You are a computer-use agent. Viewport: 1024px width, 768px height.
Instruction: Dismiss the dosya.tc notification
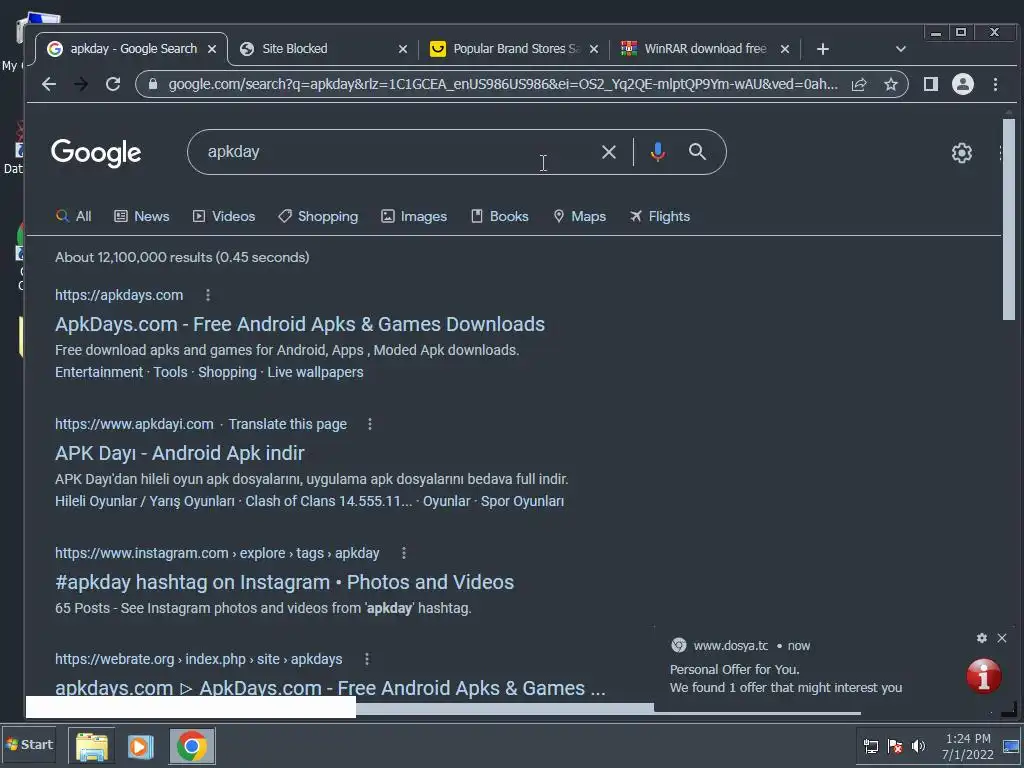(1002, 638)
